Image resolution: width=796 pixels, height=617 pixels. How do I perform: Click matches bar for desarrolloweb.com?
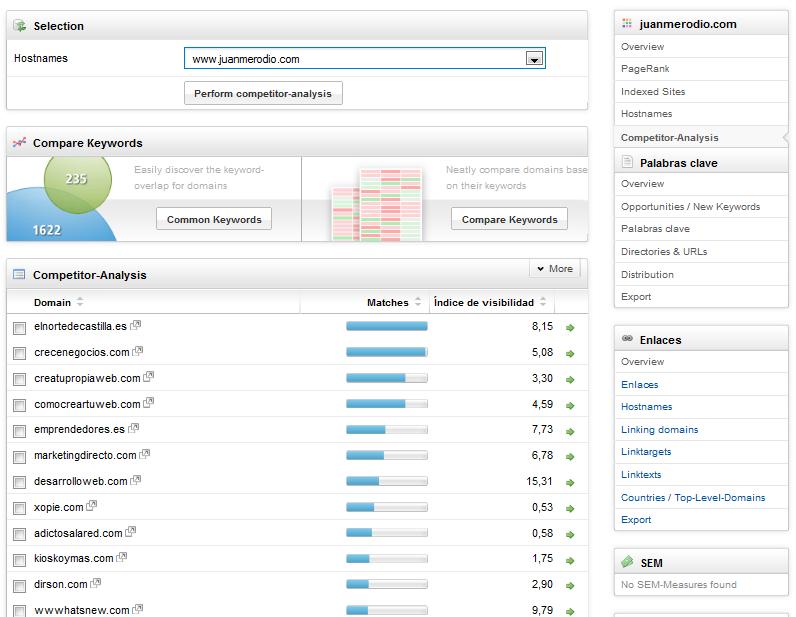[387, 481]
